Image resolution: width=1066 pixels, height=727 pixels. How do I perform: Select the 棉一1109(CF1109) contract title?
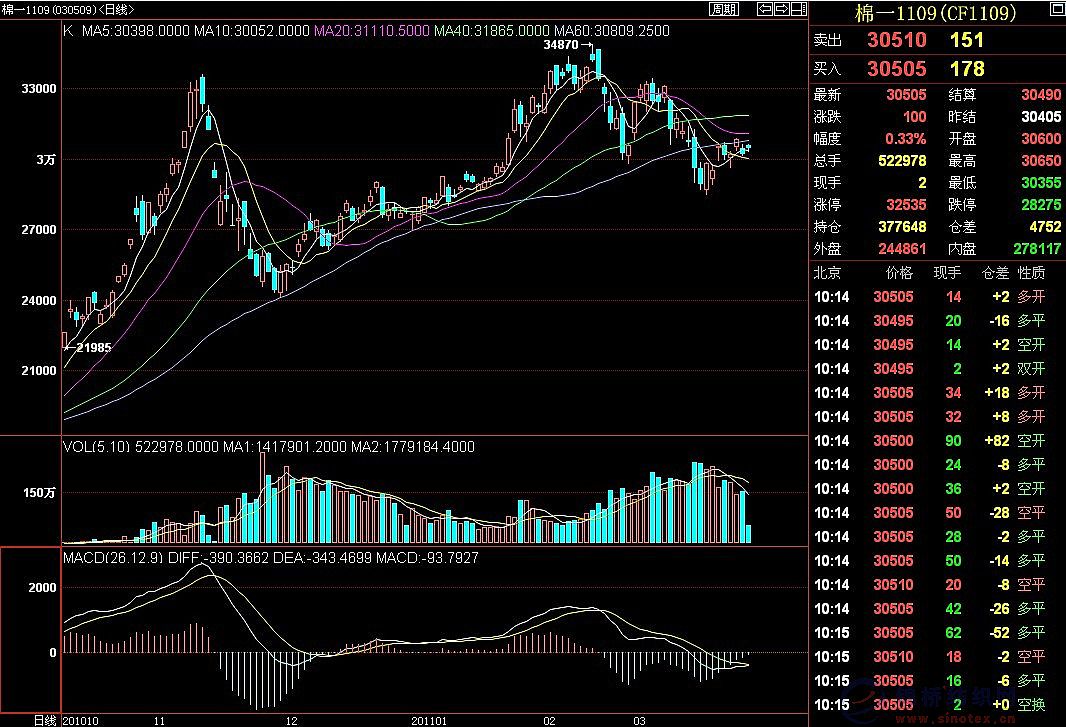937,13
